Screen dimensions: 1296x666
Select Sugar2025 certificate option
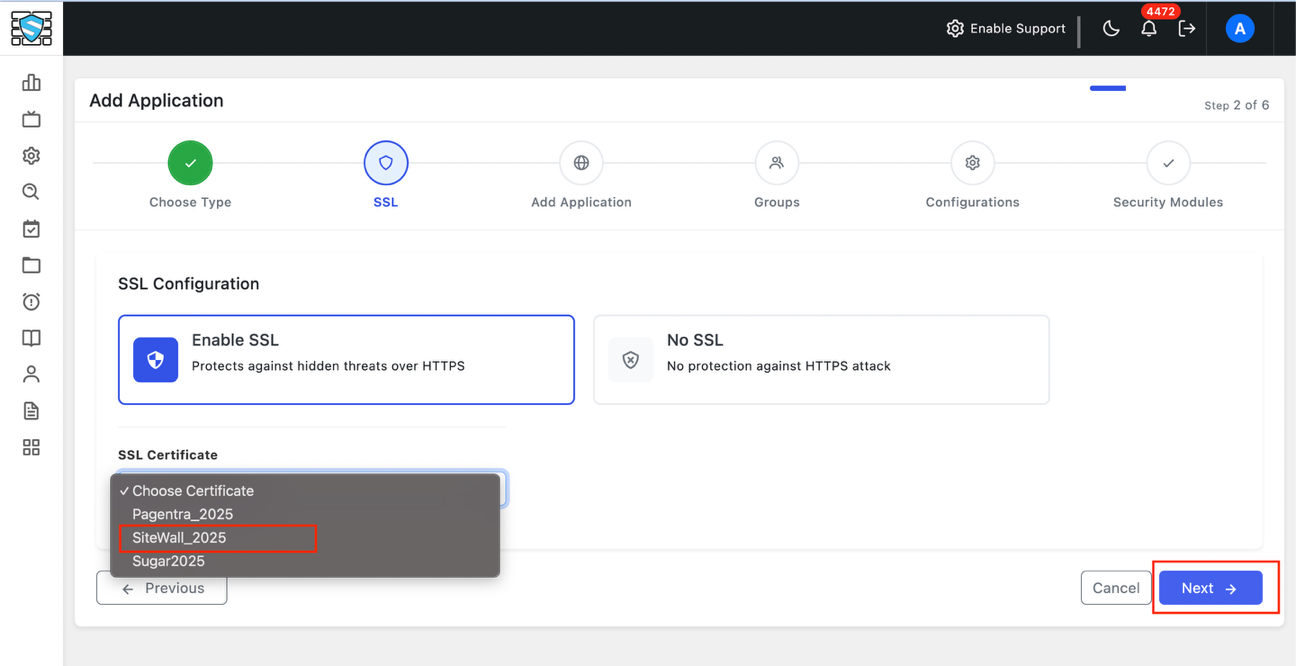[x=169, y=561]
